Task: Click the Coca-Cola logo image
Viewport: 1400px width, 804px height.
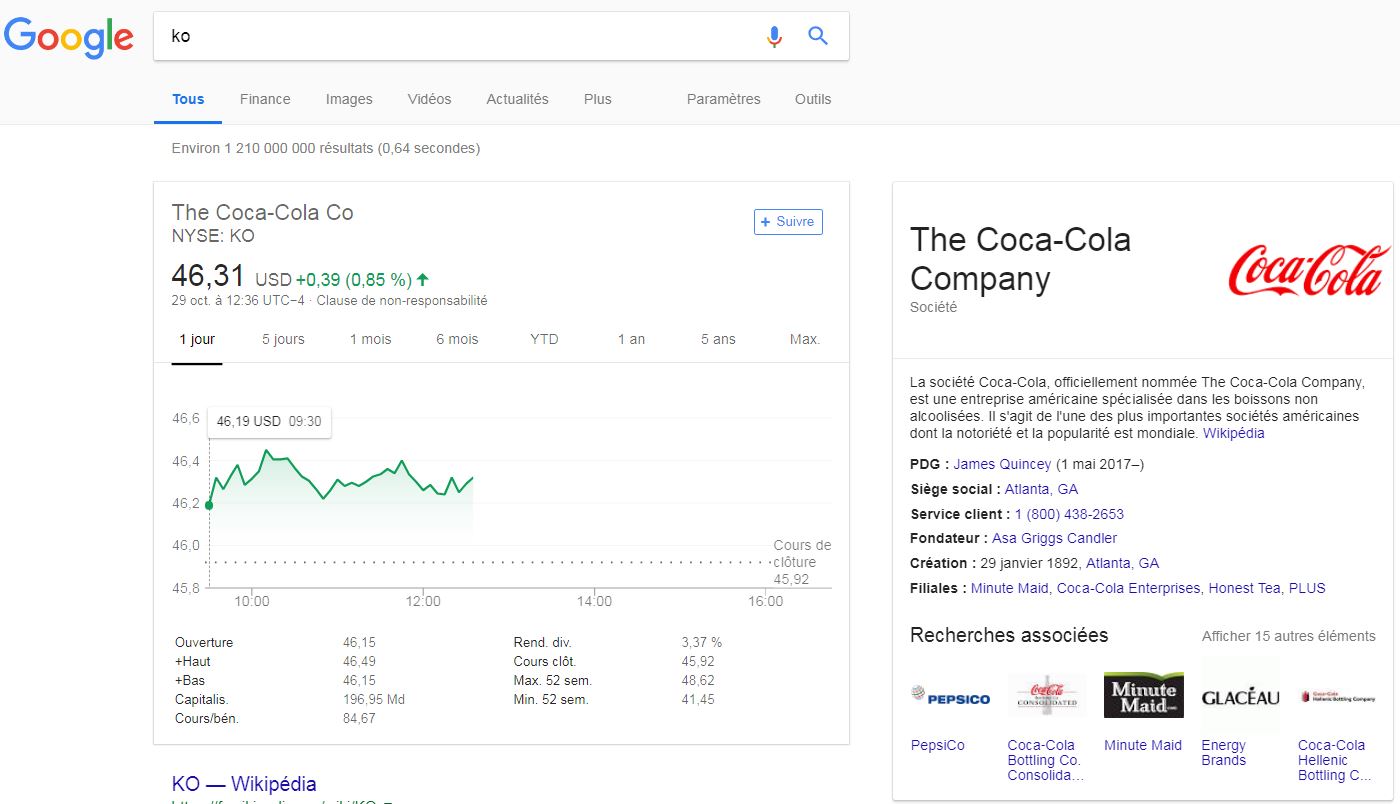Action: coord(1308,271)
